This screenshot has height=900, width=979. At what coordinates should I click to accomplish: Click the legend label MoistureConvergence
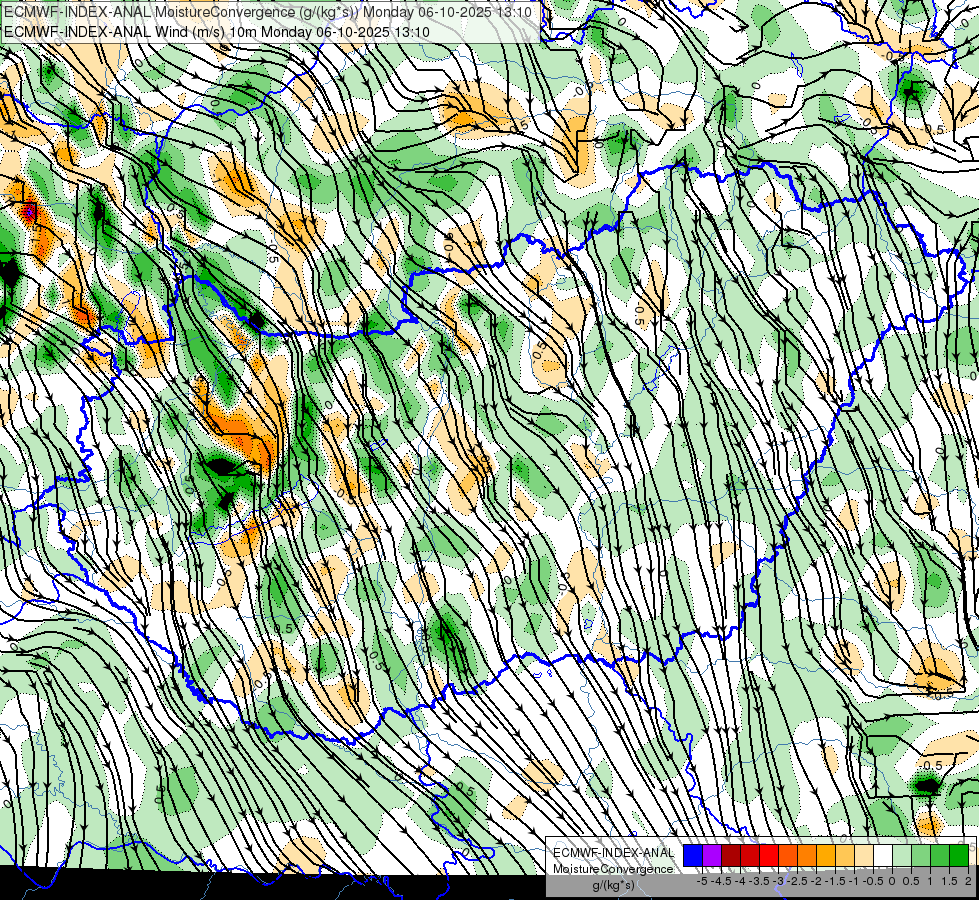613,869
